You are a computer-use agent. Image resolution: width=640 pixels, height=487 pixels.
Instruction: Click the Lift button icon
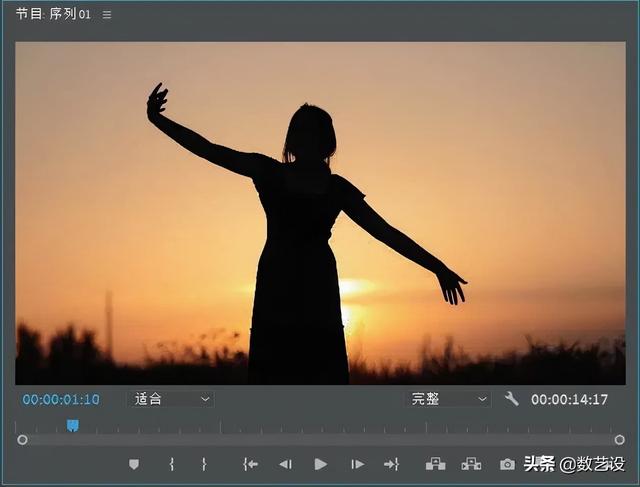coord(435,464)
